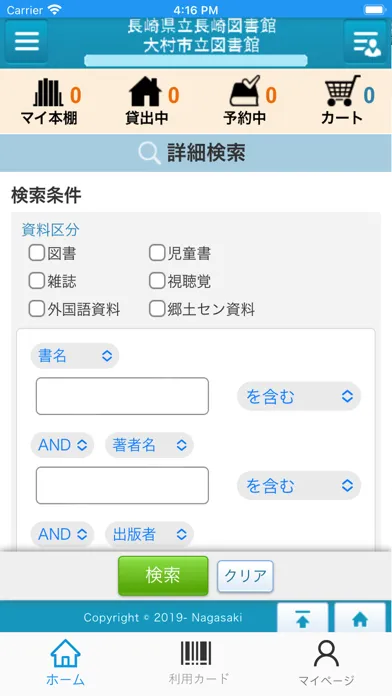The image size is (392, 696).
Task: Expand the 著者名 field dropdown
Action: pyautogui.click(x=149, y=445)
